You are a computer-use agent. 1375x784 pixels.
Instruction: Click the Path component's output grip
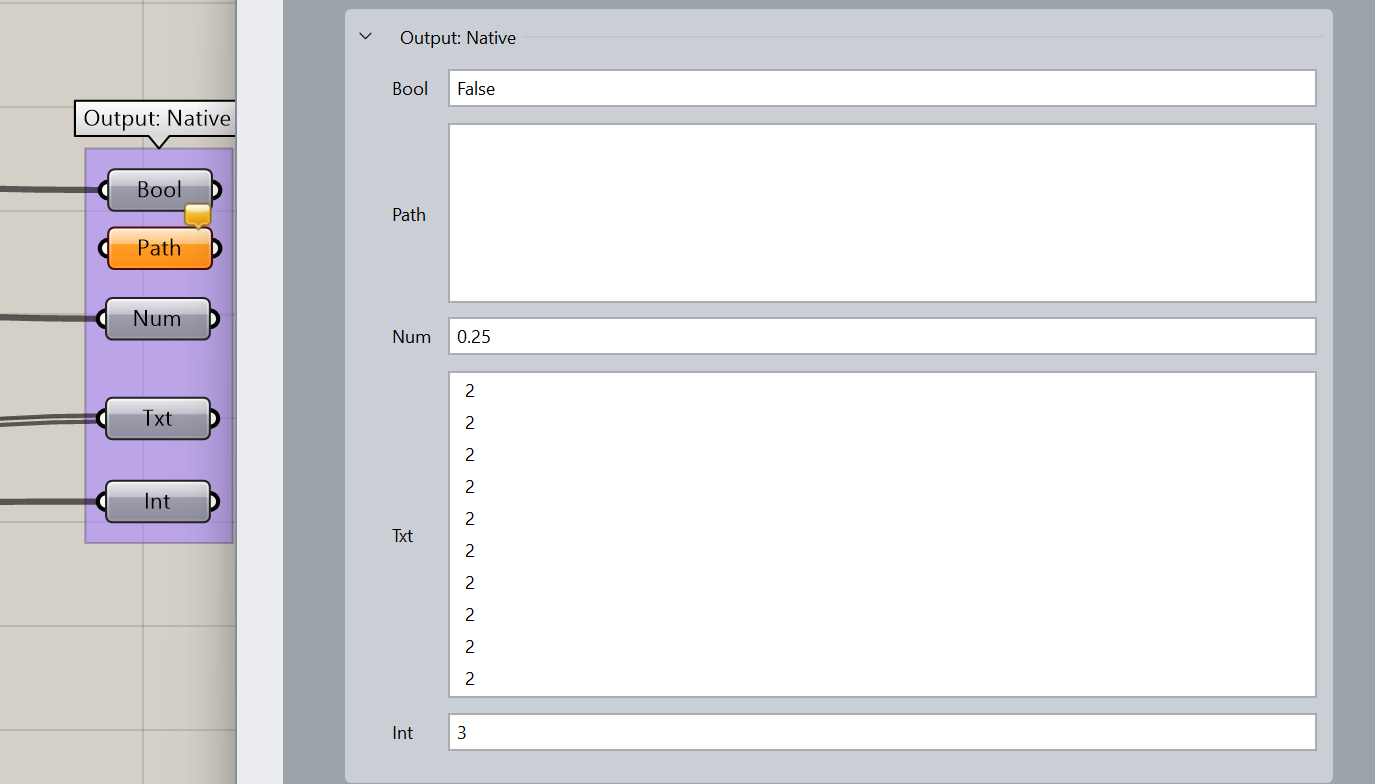tap(217, 248)
